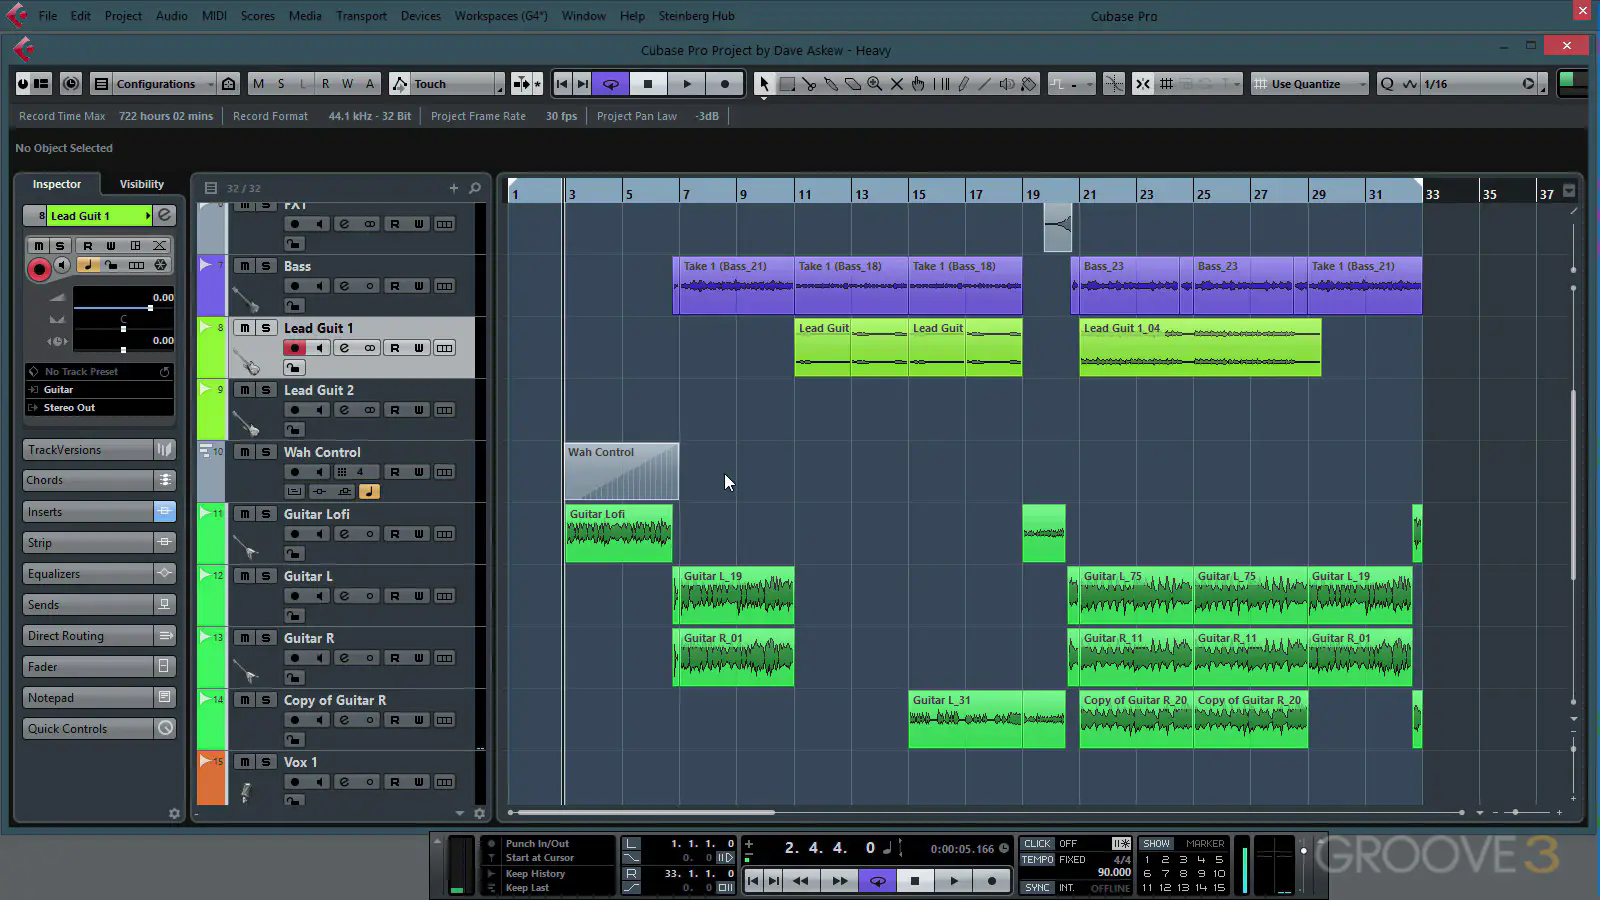The height and width of the screenshot is (900, 1600).
Task: Click the add track plus icon
Action: 453,188
